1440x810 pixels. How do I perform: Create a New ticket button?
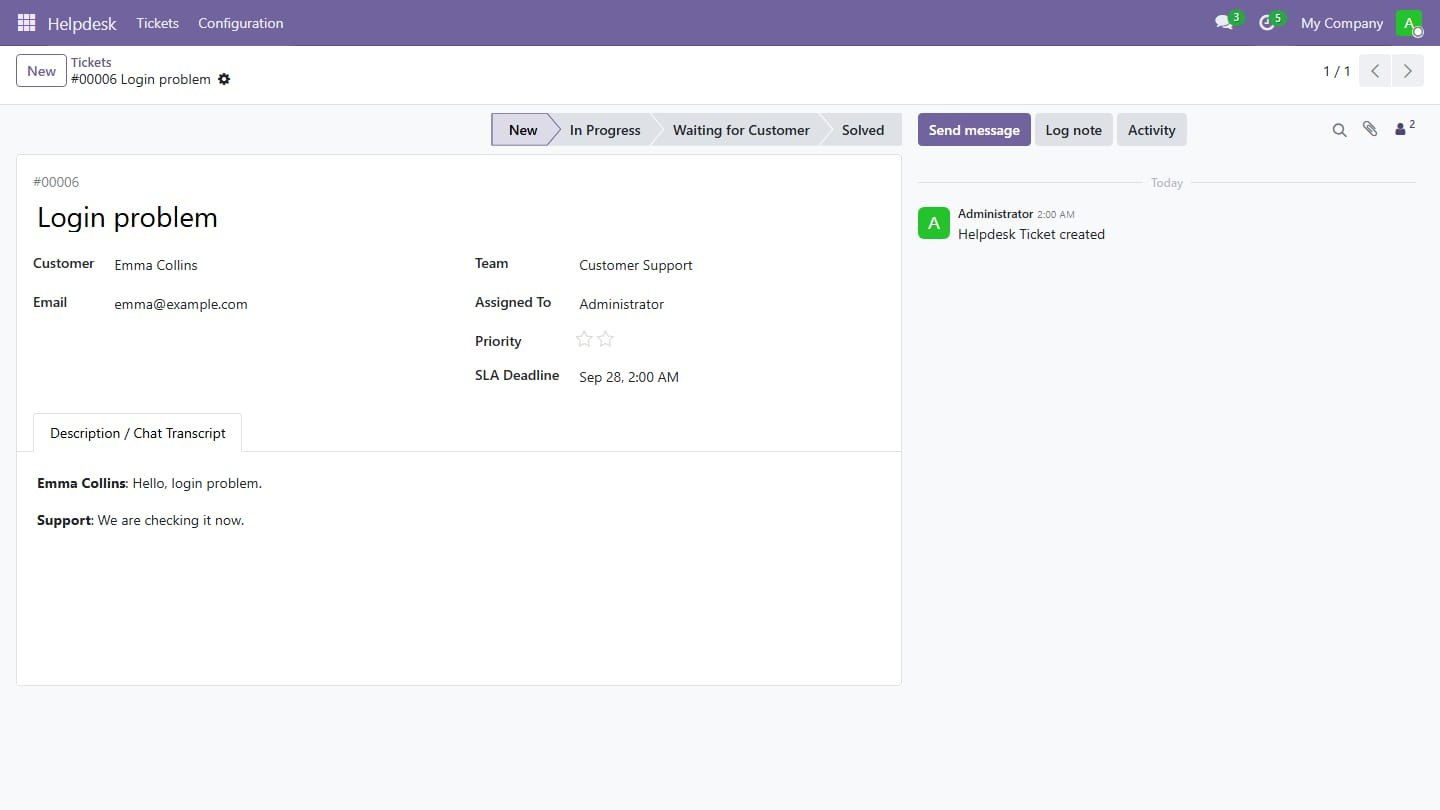pyautogui.click(x=41, y=71)
